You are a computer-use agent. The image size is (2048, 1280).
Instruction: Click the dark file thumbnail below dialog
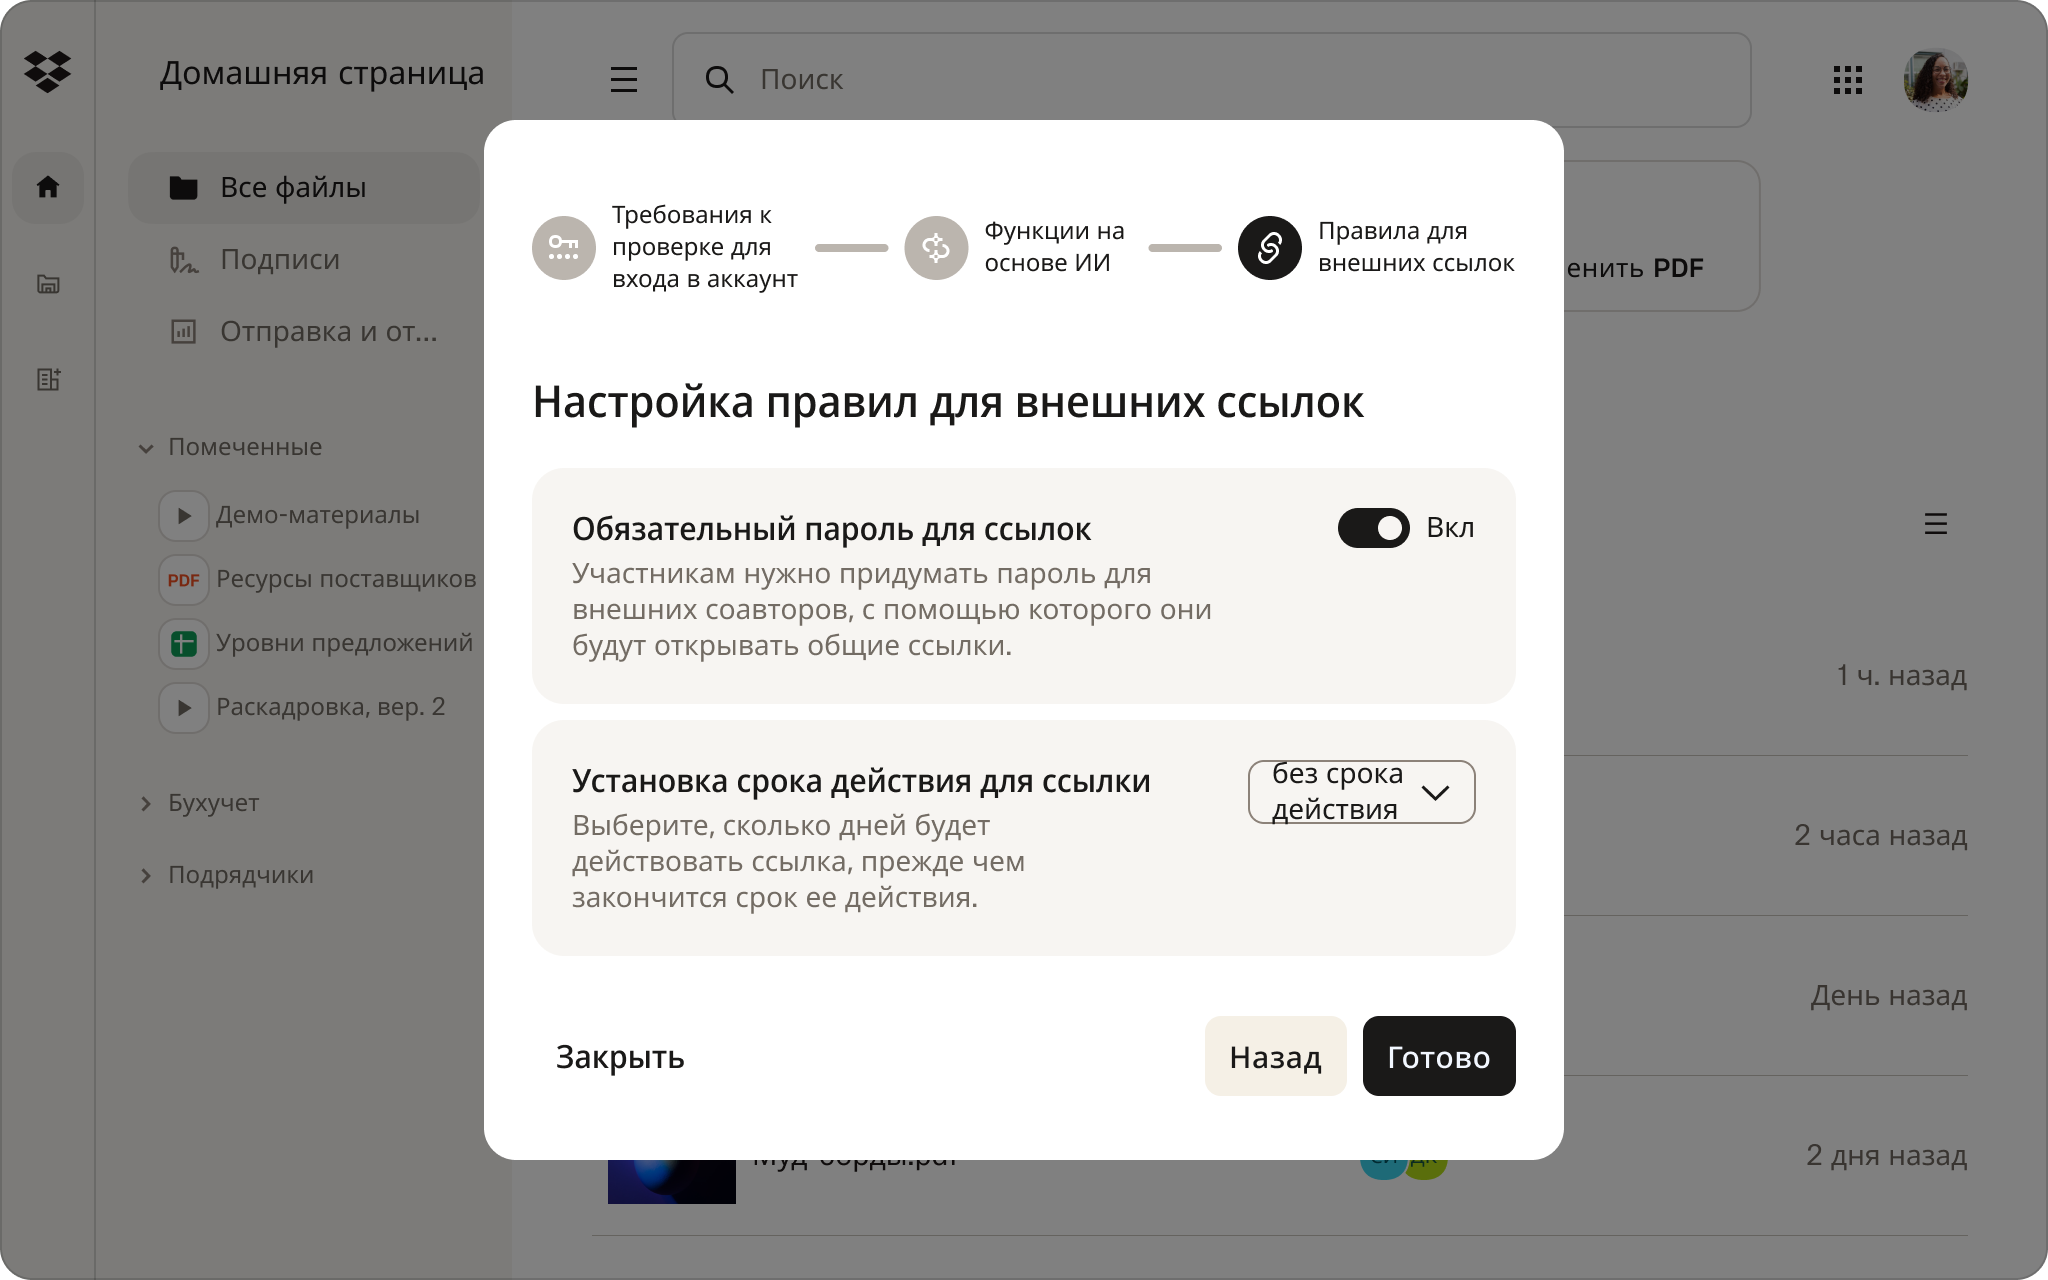[672, 1181]
